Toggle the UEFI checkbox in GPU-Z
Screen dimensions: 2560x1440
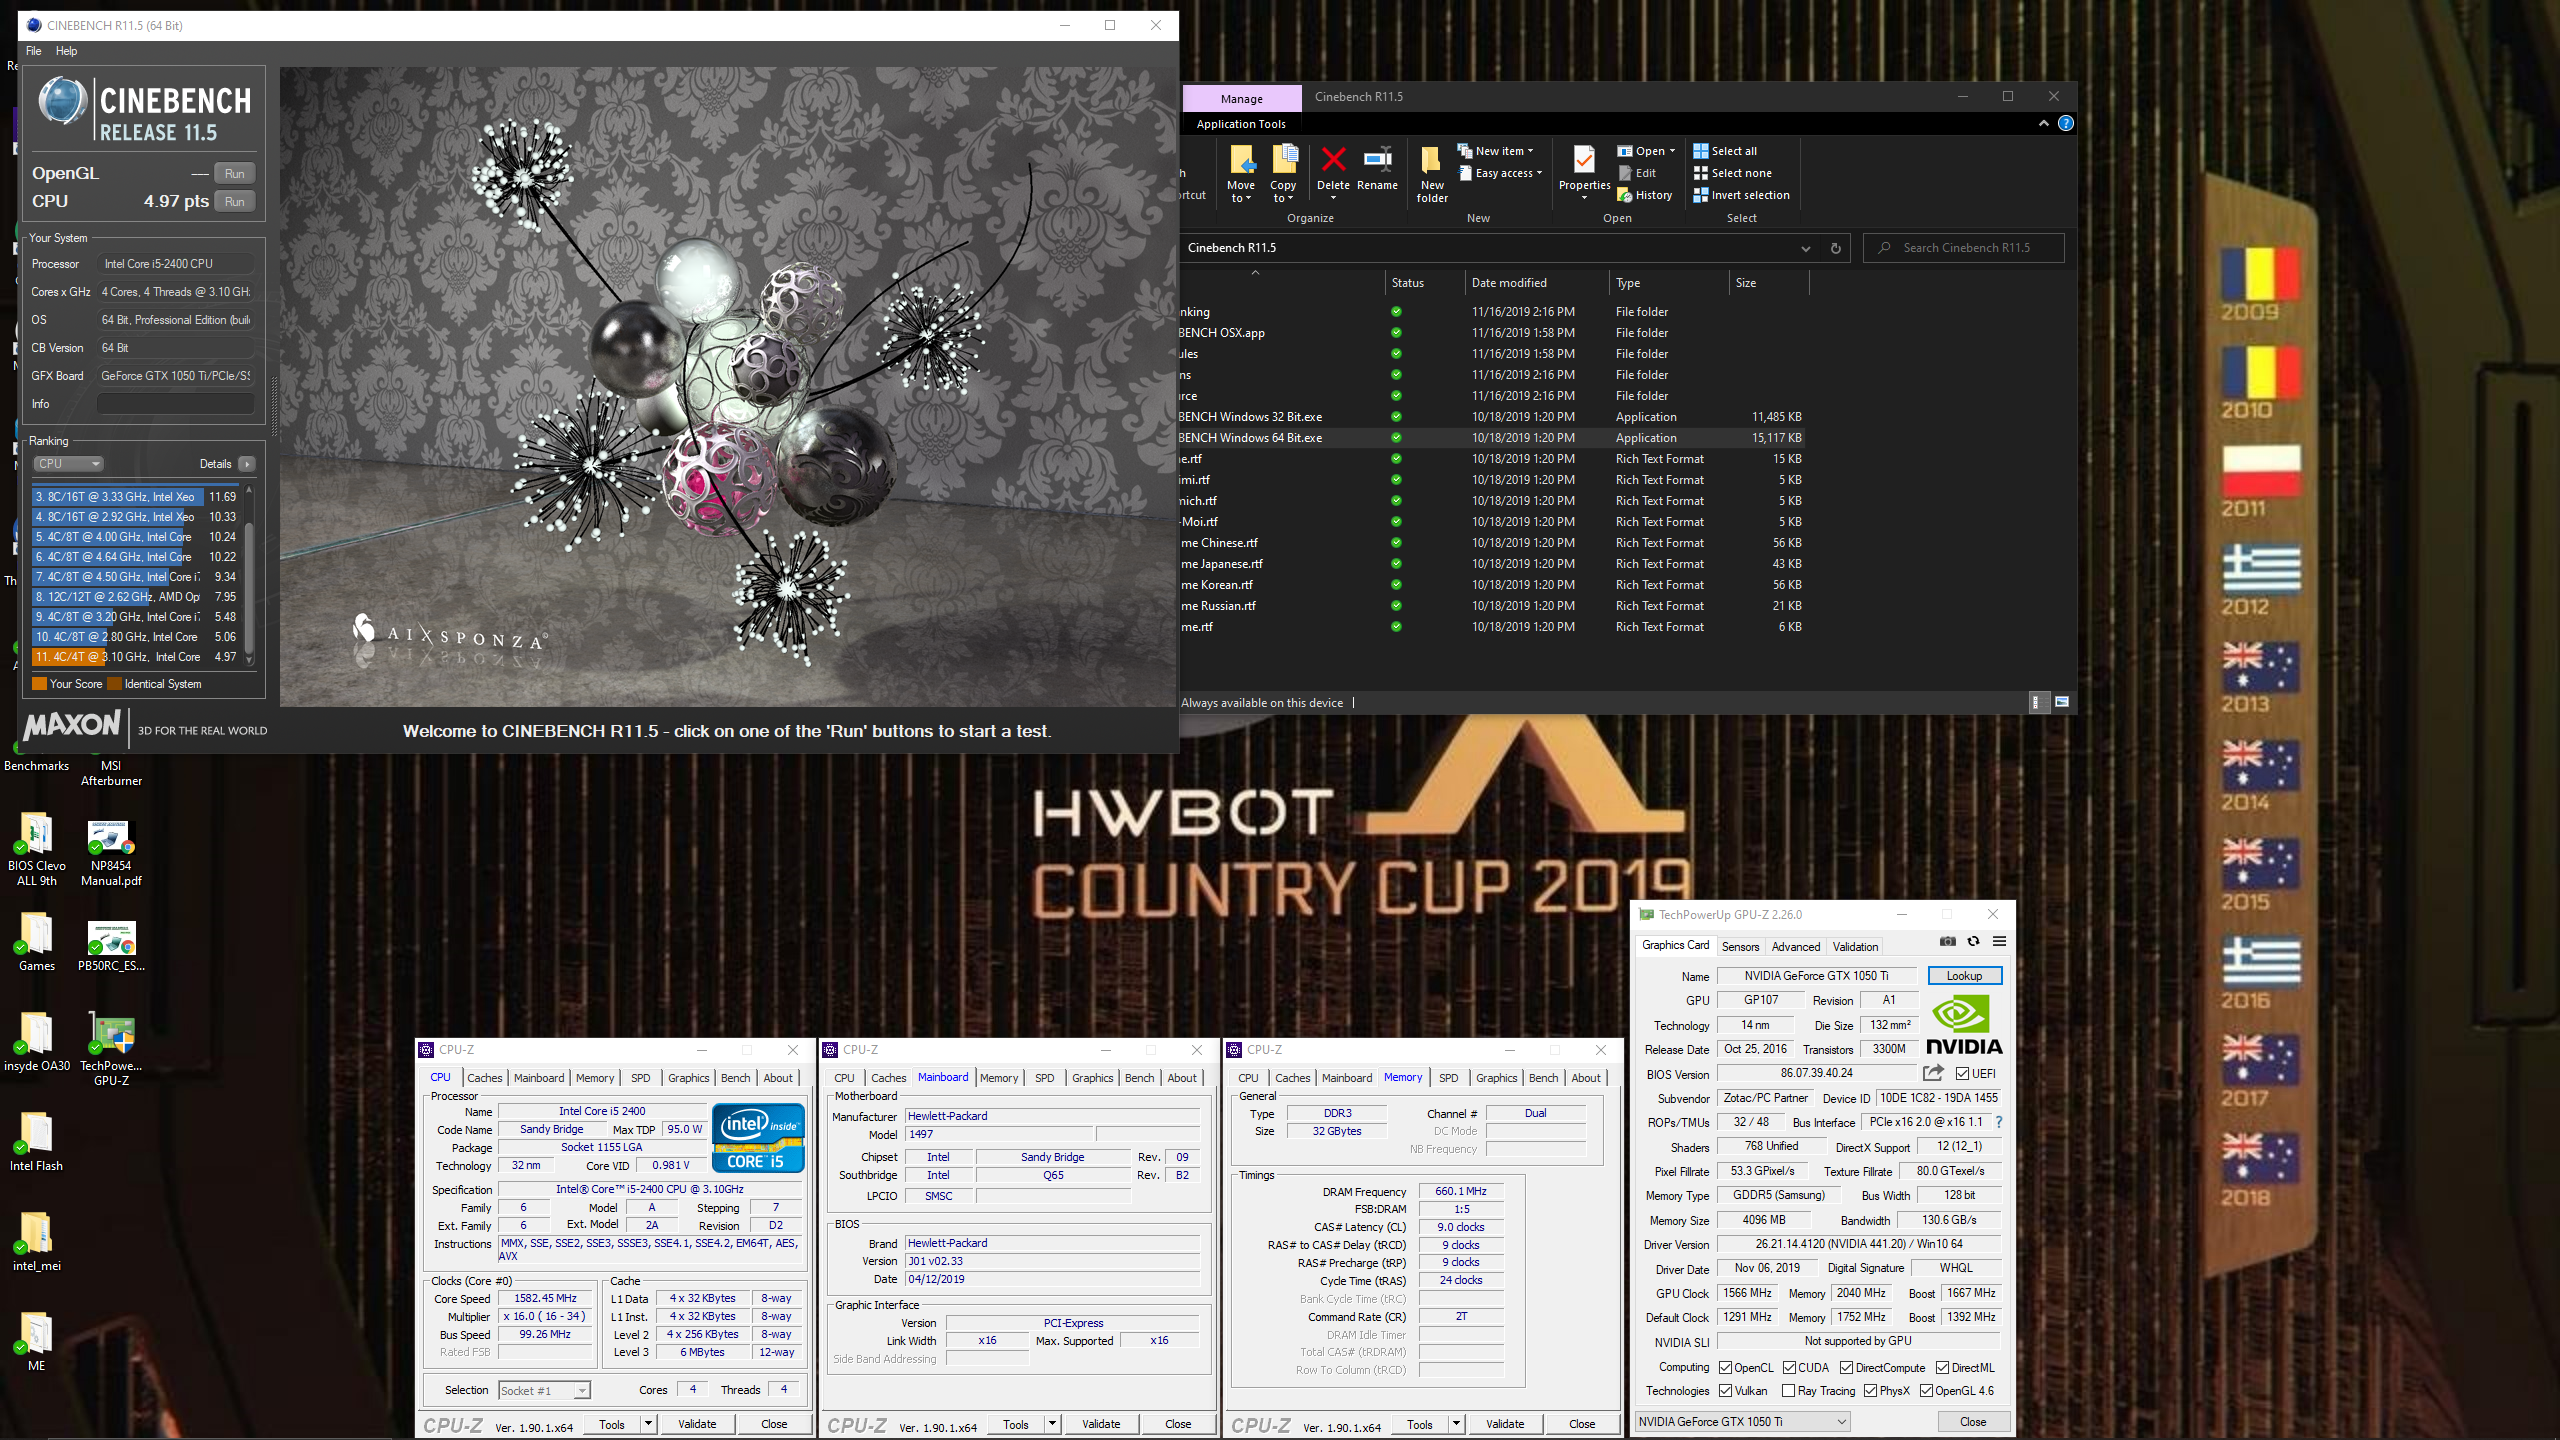click(x=1963, y=1074)
